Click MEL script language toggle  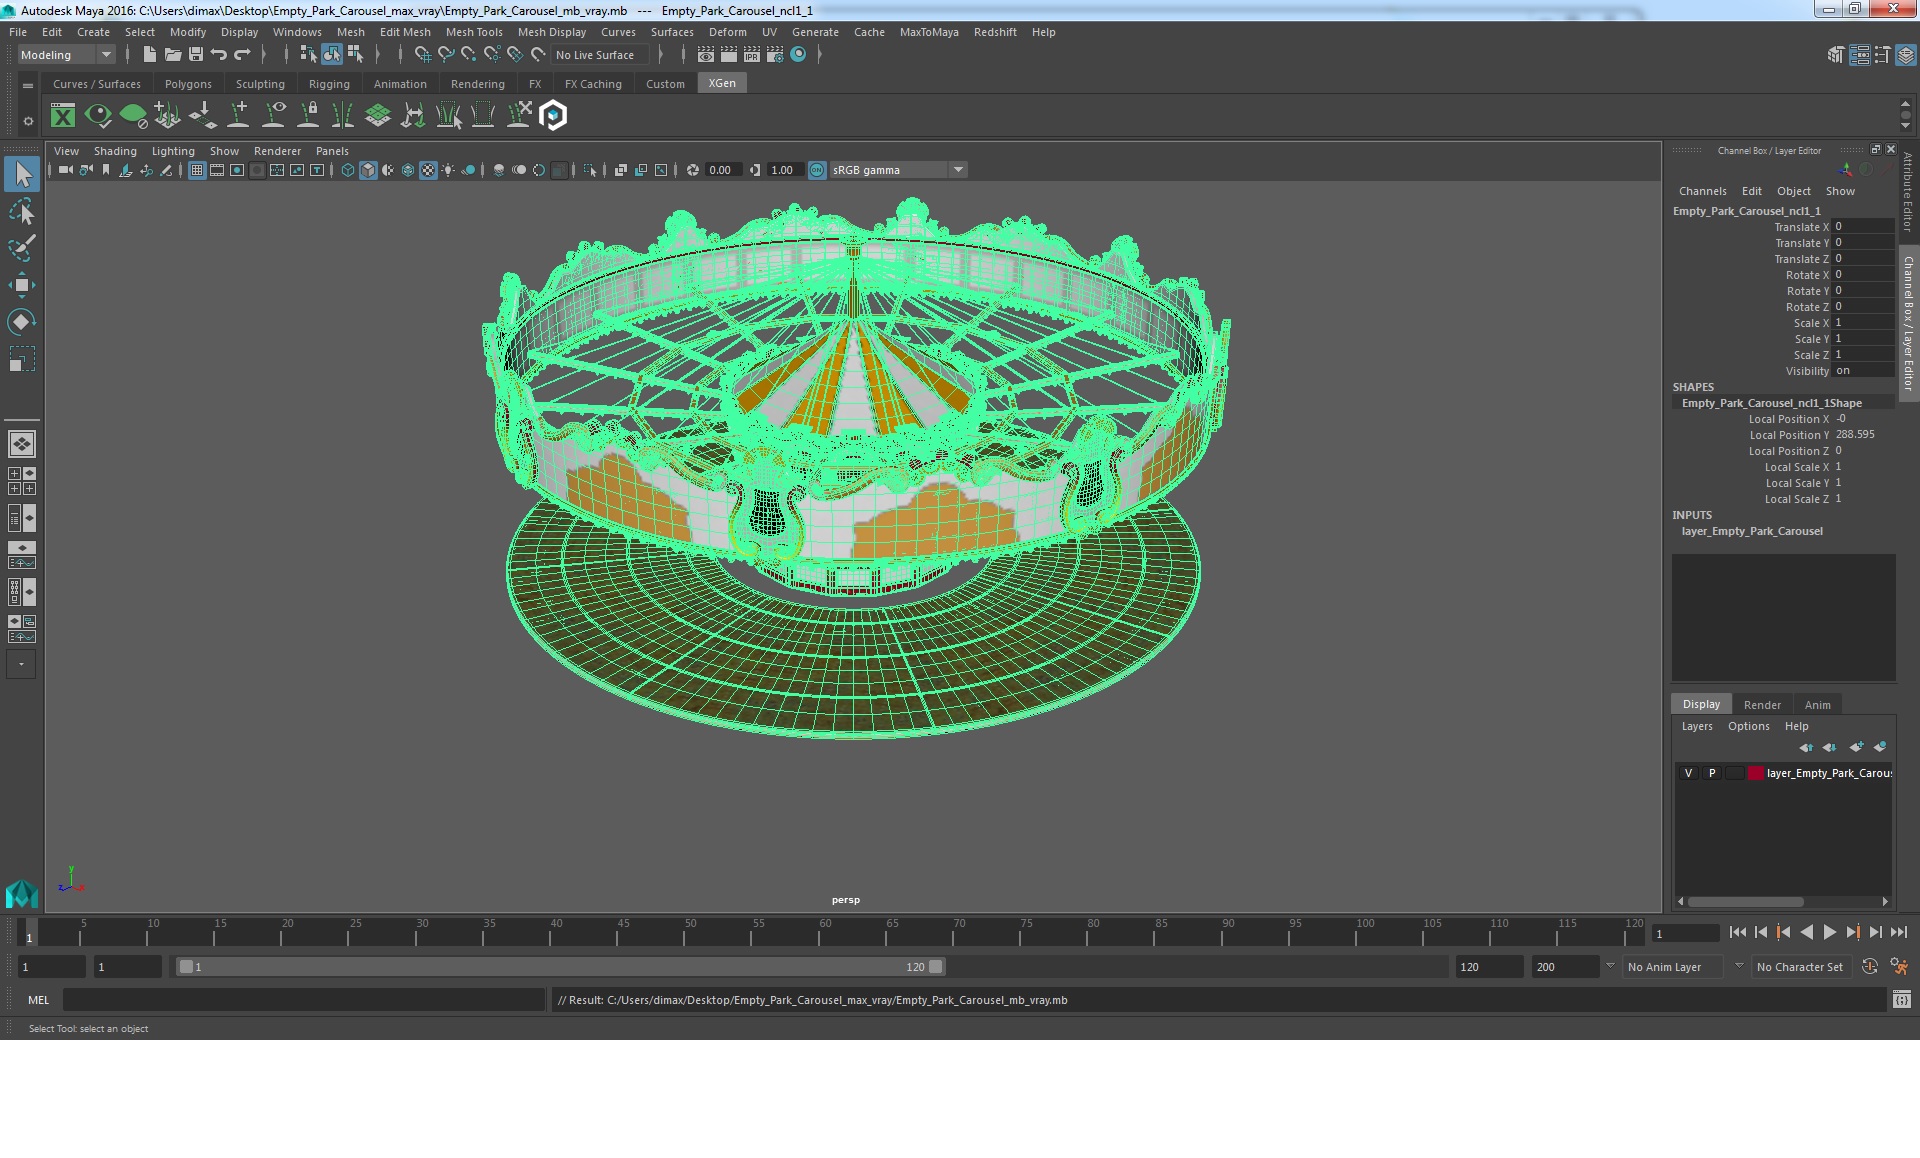[x=38, y=1000]
